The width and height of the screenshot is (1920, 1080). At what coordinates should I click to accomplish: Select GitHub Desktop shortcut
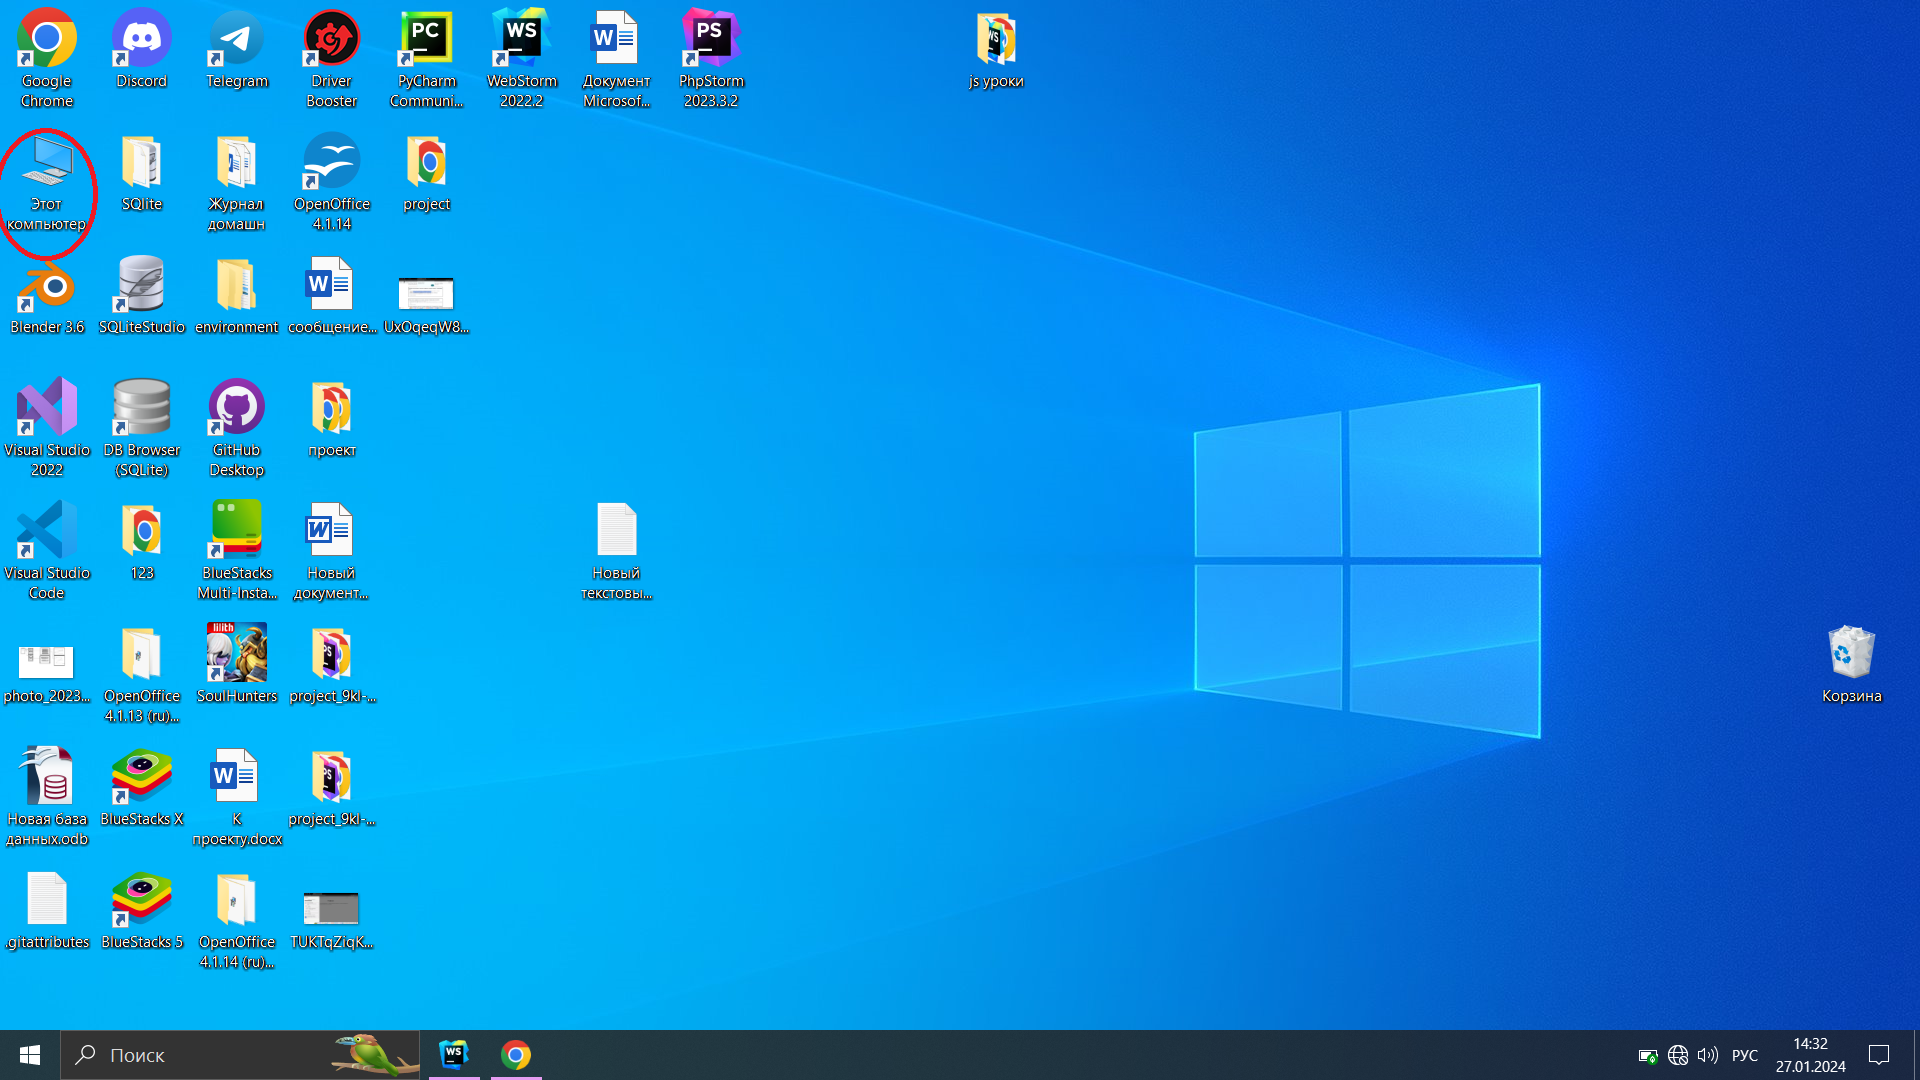point(237,428)
